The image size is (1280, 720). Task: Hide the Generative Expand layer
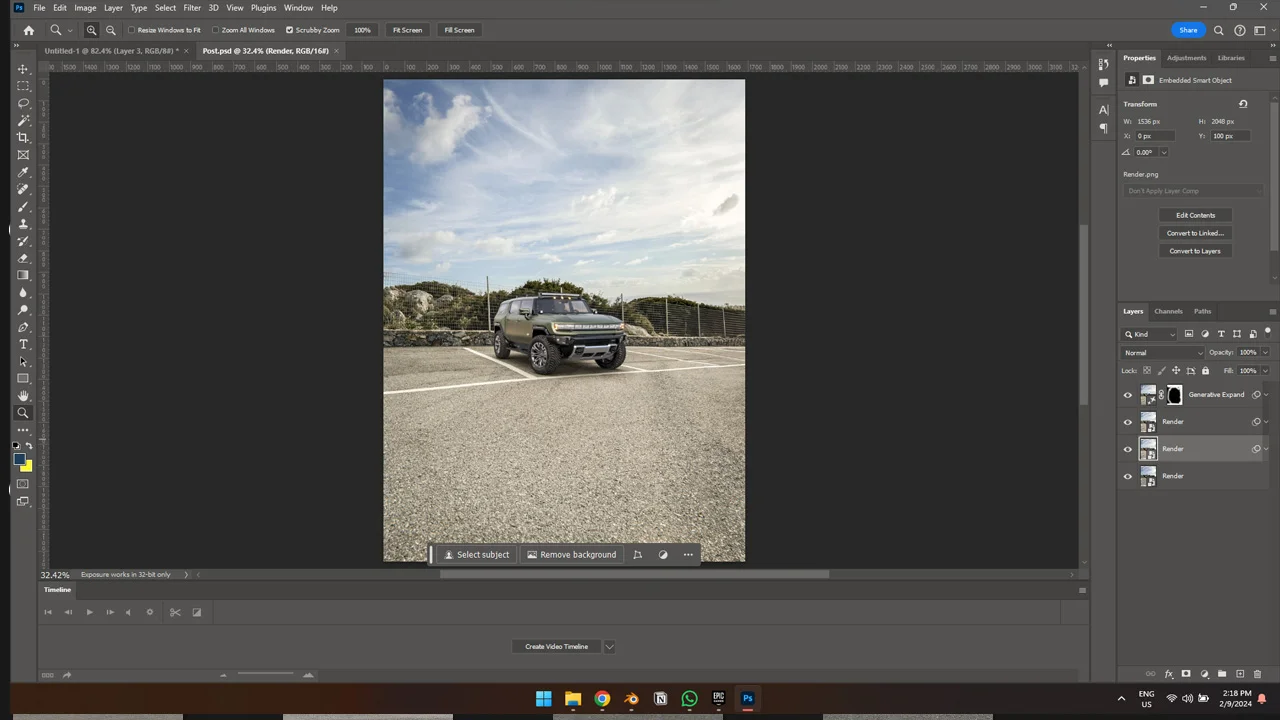[1128, 394]
